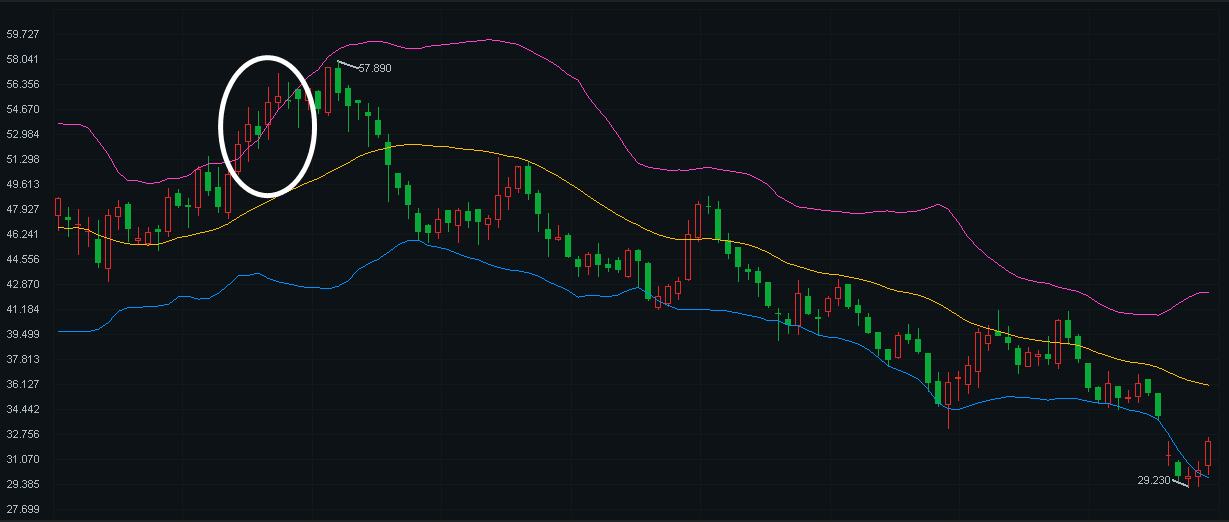This screenshot has height=522, width=1229.
Task: Select the 31.070 price axis label
Action: [x=22, y=459]
